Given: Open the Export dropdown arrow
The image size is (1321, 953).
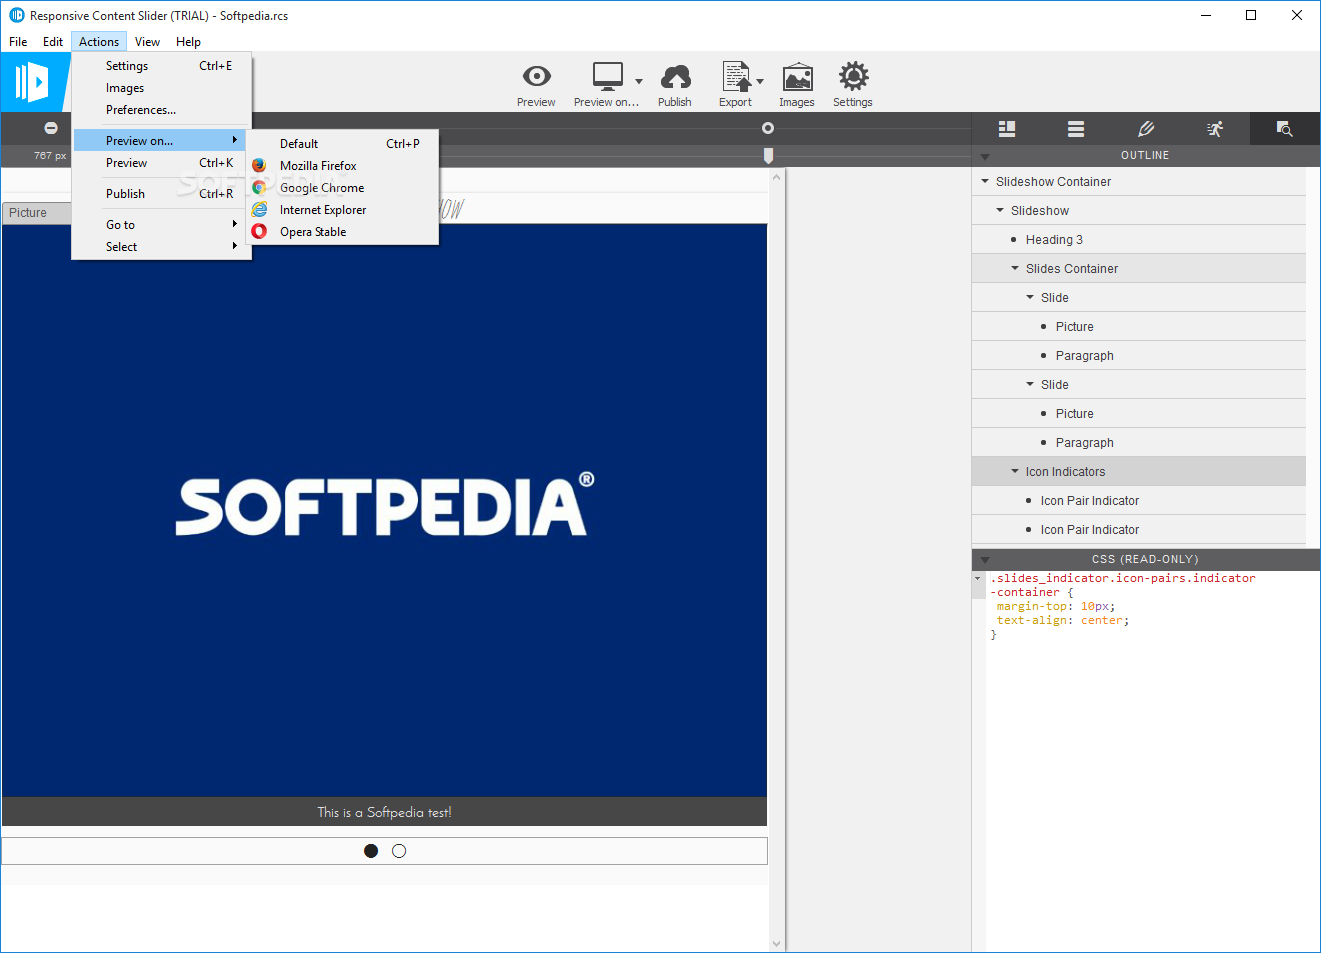Looking at the screenshot, I should pos(760,81).
